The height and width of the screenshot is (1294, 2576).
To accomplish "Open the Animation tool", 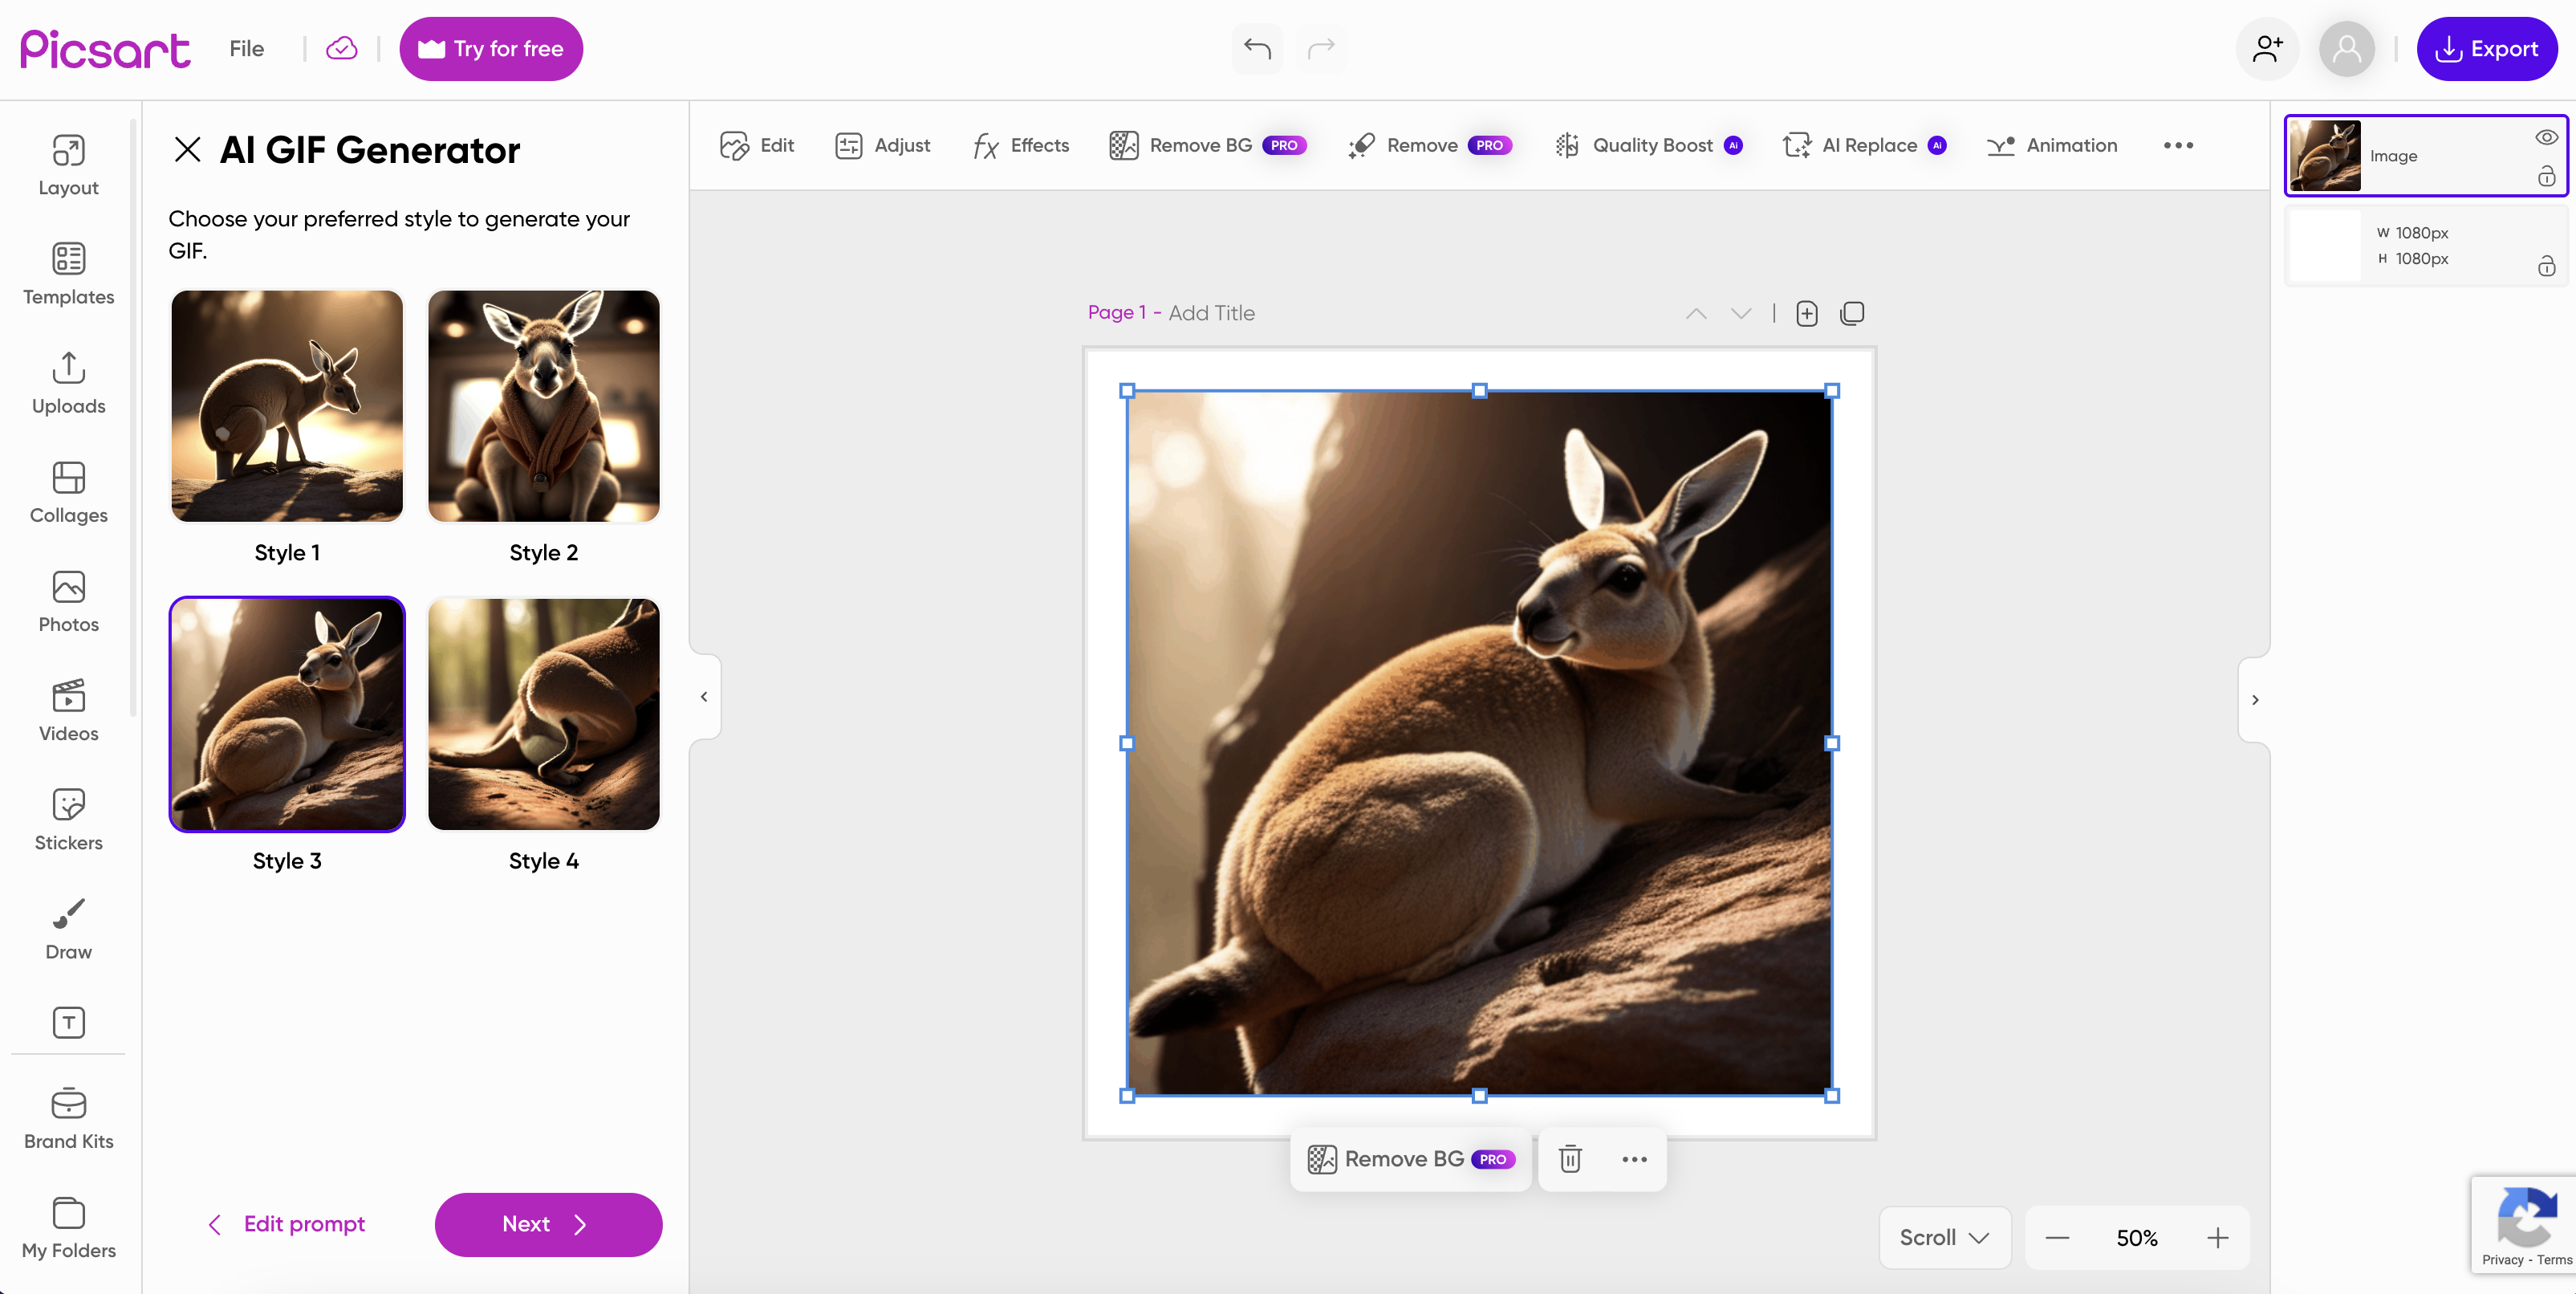I will (2051, 145).
